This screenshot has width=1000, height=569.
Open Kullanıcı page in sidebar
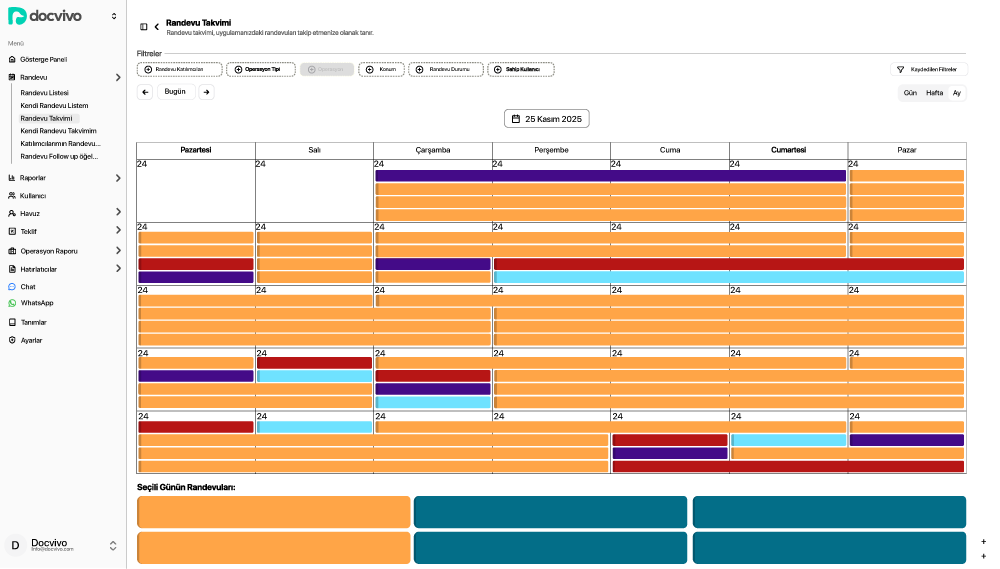click(33, 196)
